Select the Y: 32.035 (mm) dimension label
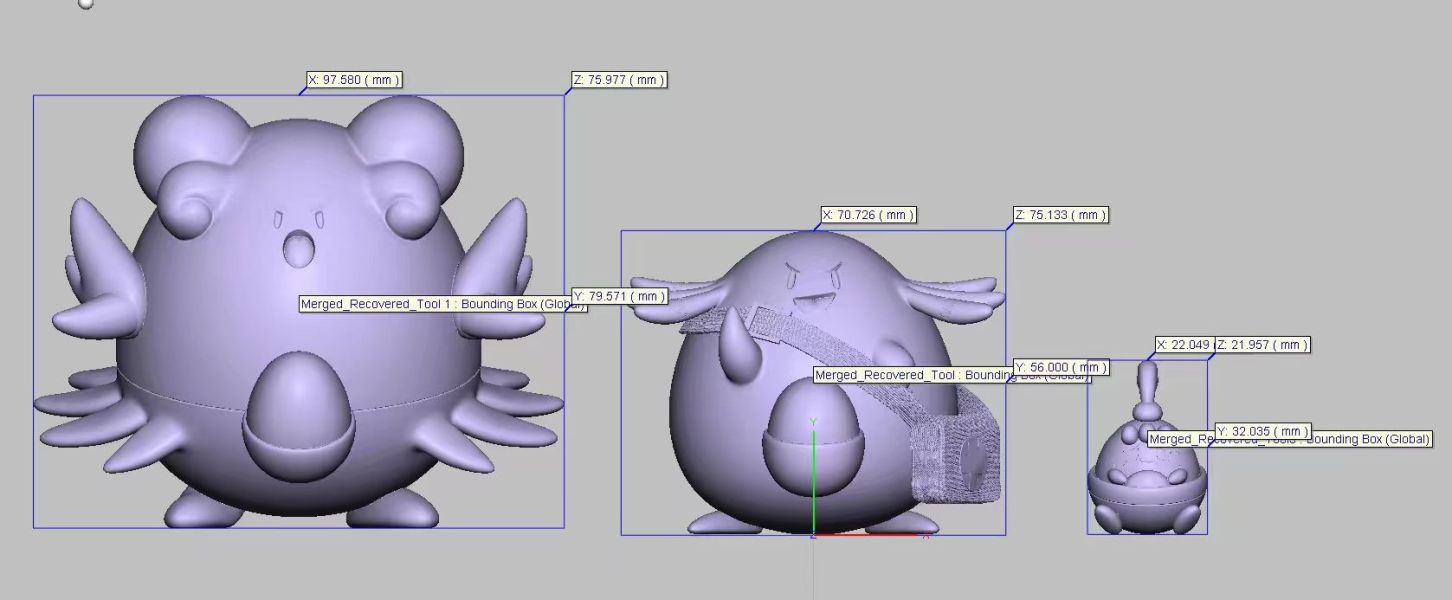Image resolution: width=1452 pixels, height=600 pixels. tap(1262, 430)
